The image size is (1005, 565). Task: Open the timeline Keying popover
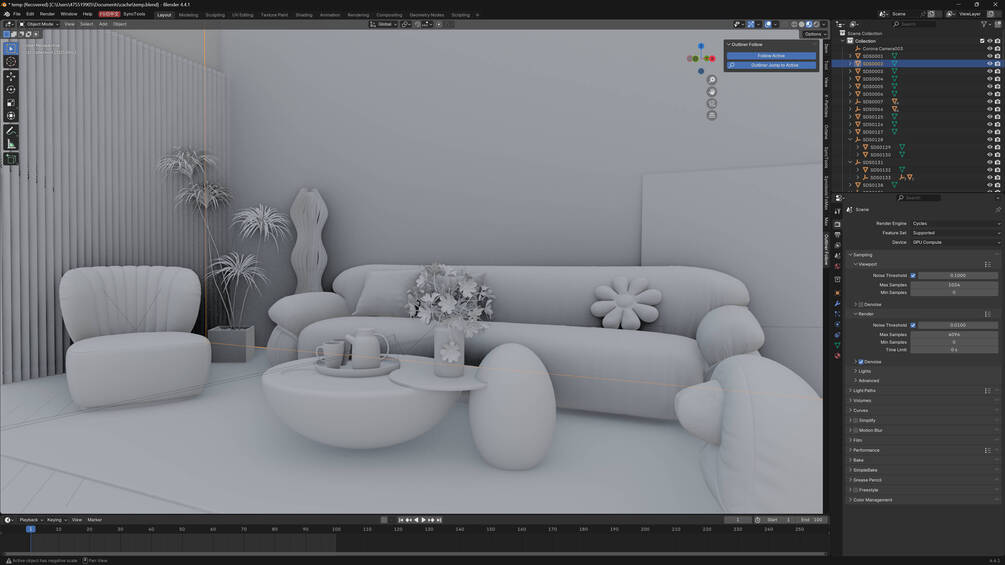(56, 520)
